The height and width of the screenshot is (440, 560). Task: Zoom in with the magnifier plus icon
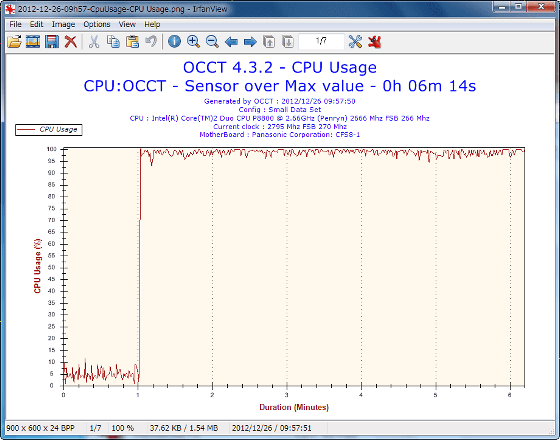(x=193, y=42)
